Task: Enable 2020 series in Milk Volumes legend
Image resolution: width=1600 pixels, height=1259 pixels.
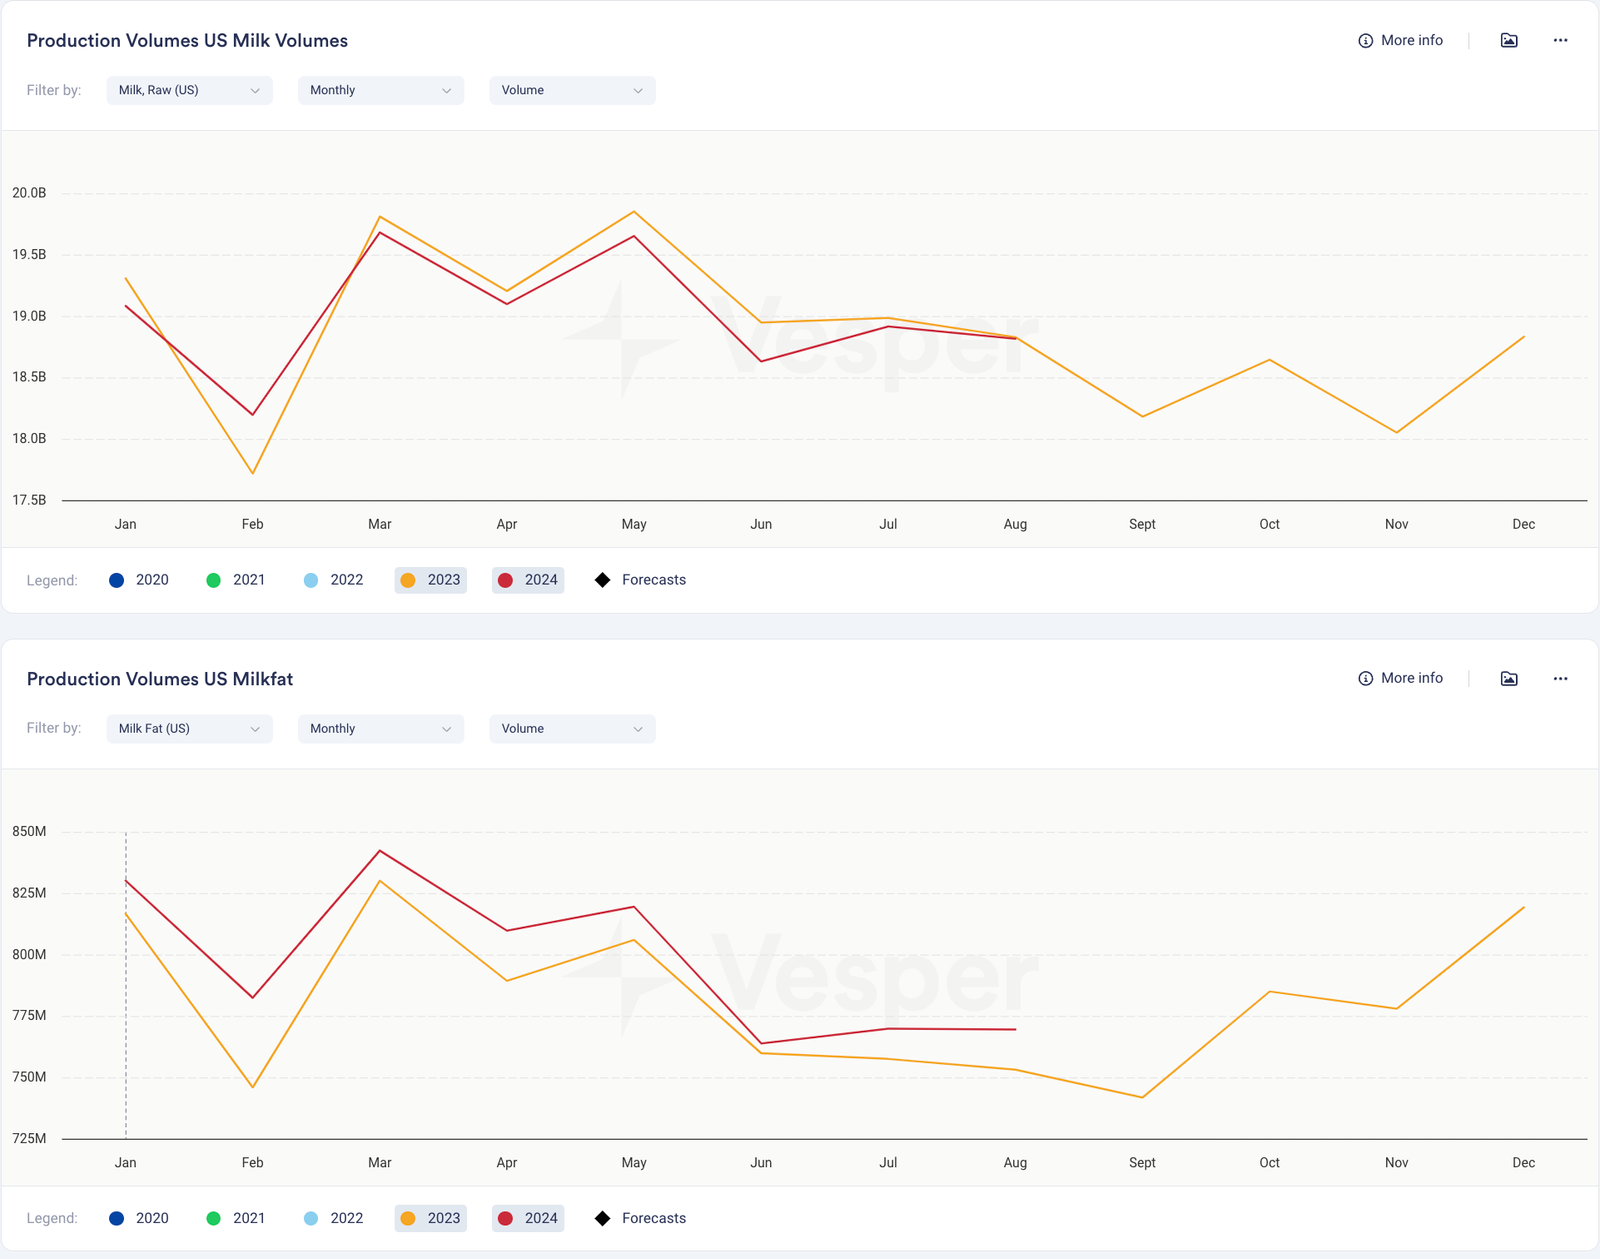Action: pyautogui.click(x=139, y=580)
